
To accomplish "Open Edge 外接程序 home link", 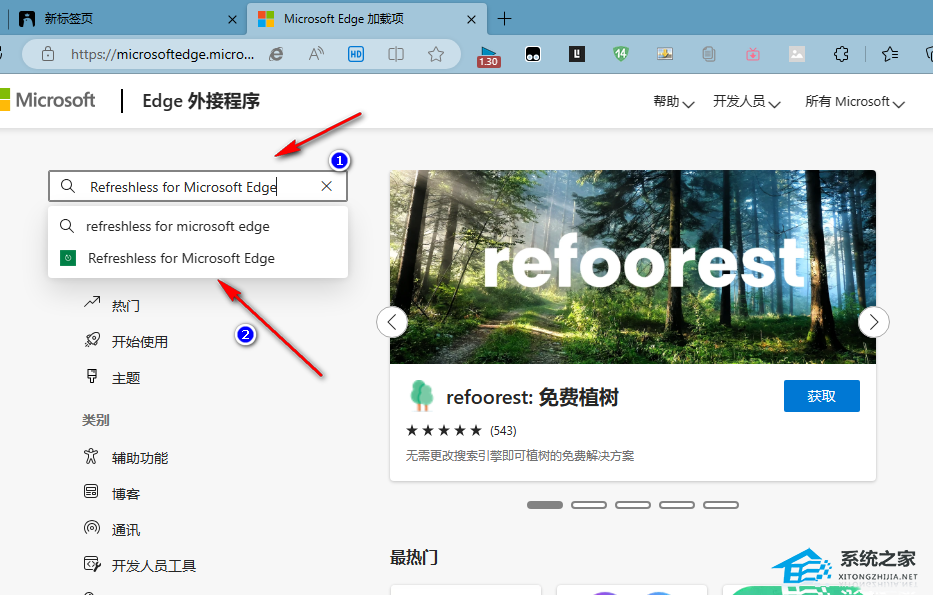I will click(201, 101).
